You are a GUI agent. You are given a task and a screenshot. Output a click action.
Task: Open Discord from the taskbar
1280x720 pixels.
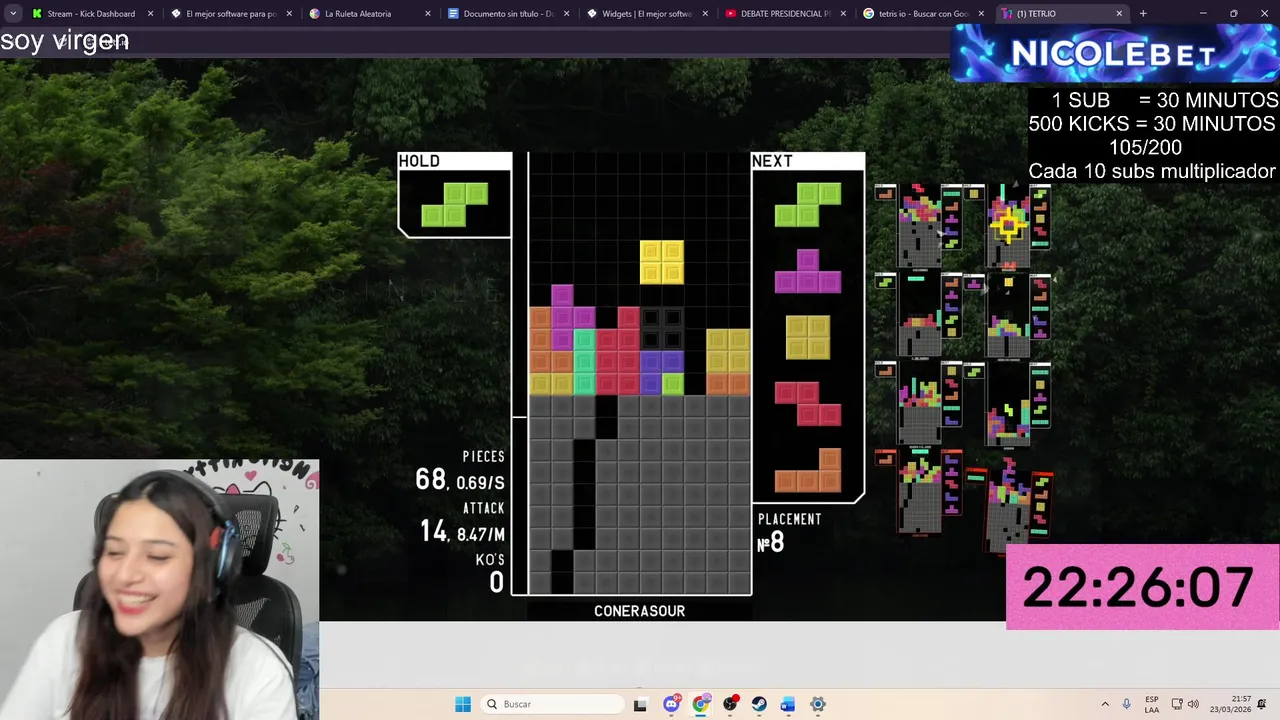coord(671,704)
